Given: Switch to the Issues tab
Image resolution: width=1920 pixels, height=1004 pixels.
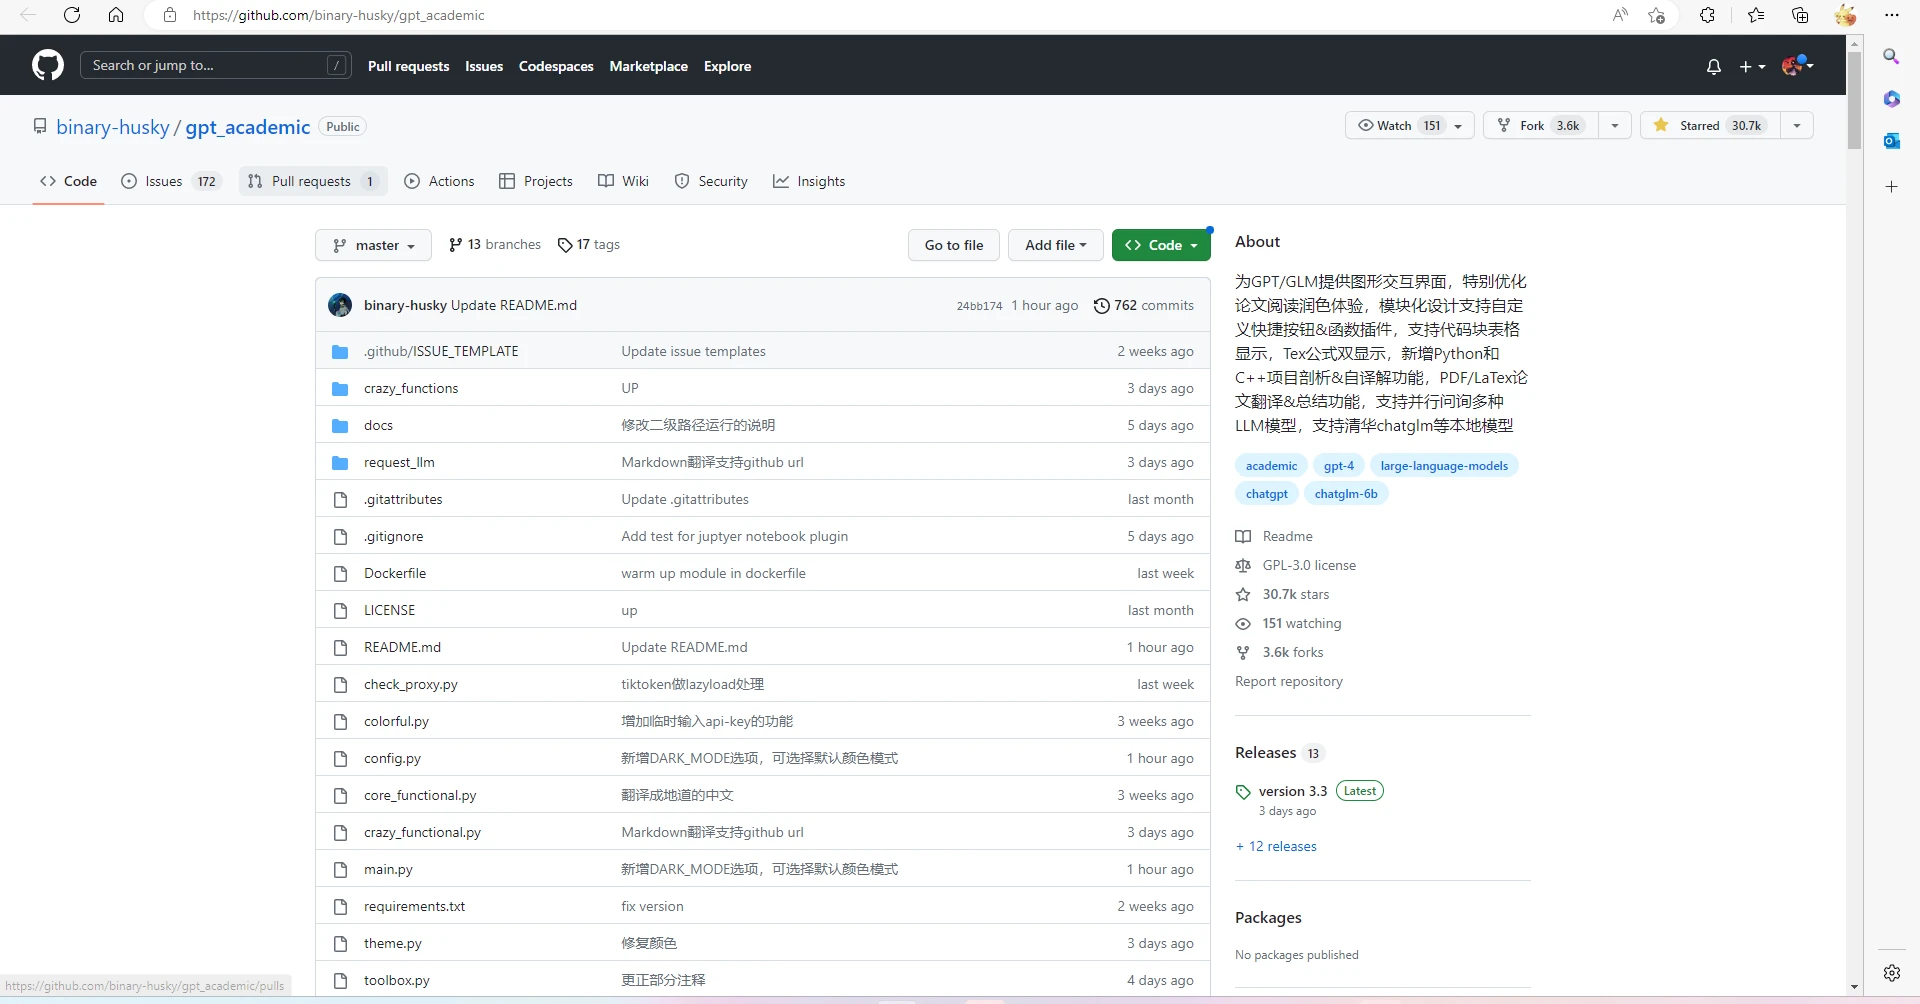Looking at the screenshot, I should coord(171,181).
